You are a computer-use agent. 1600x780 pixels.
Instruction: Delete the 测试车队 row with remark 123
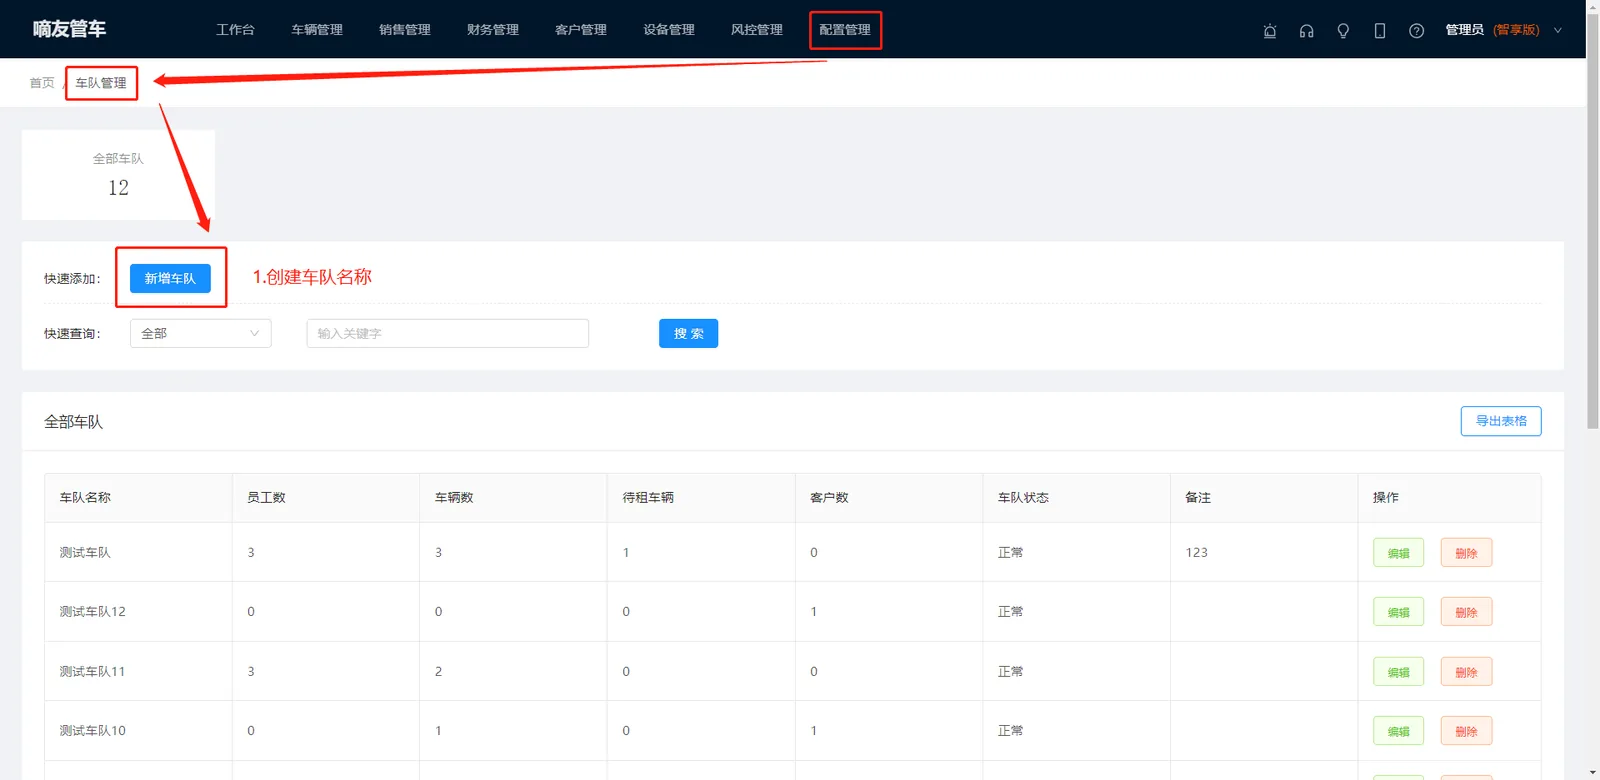tap(1466, 553)
